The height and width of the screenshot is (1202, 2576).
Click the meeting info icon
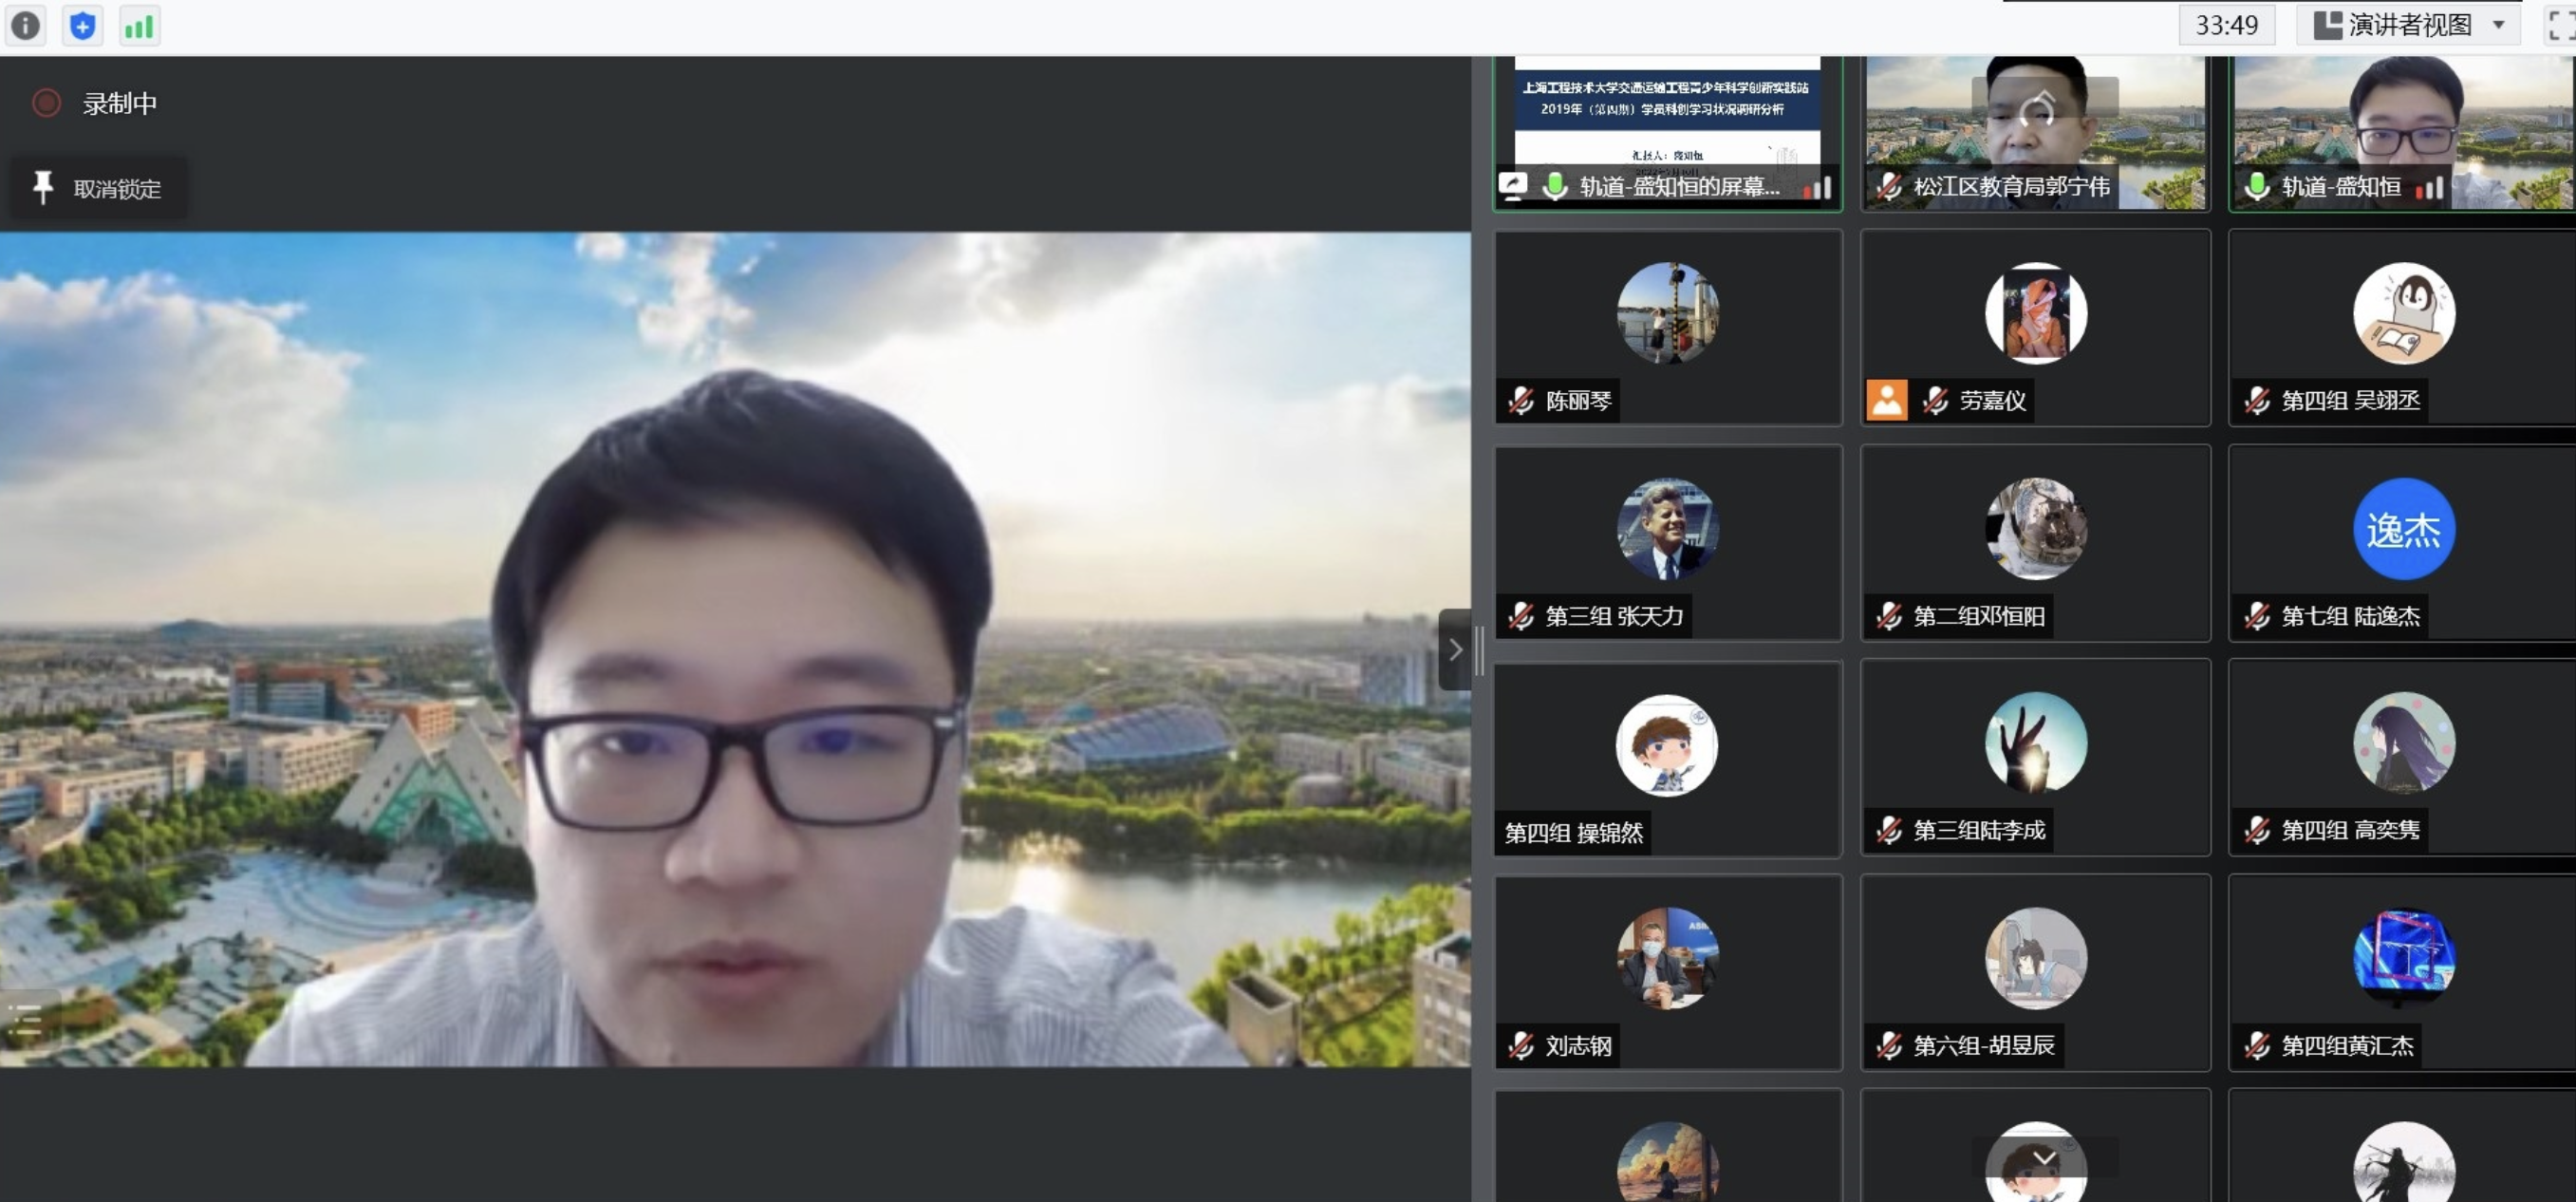[x=26, y=25]
